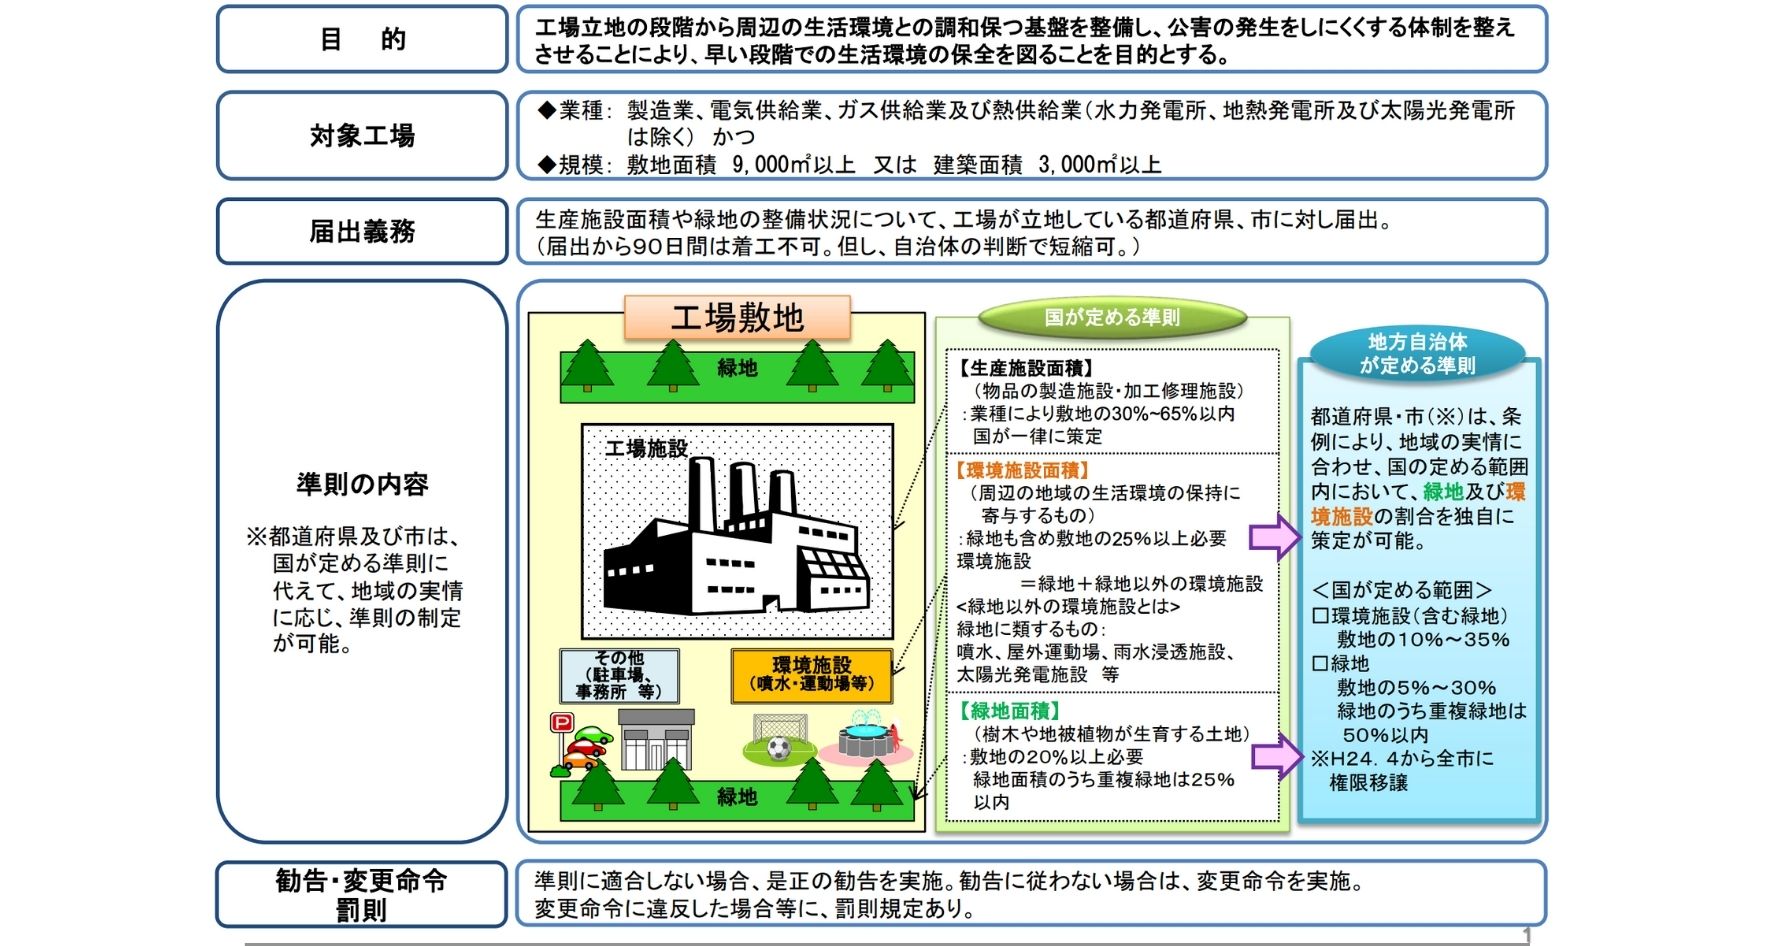Click the blue 地方自治体が定める準則 header
This screenshot has height=946, width=1786.
(x=1417, y=354)
